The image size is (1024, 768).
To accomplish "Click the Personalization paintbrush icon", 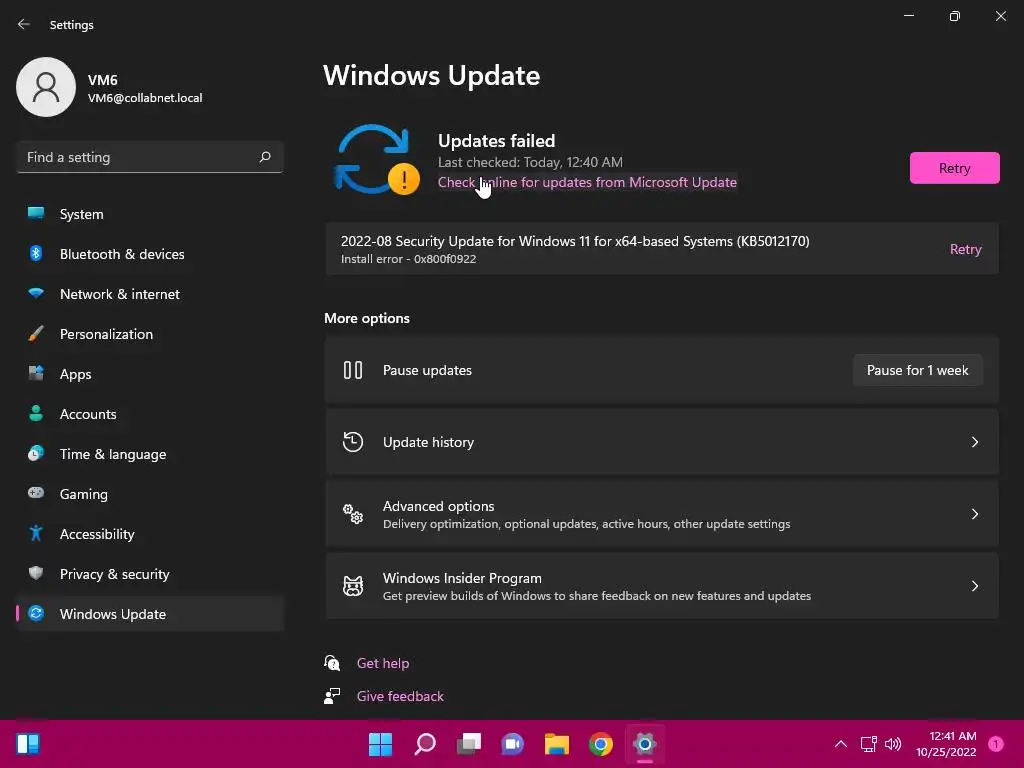I will [x=36, y=334].
